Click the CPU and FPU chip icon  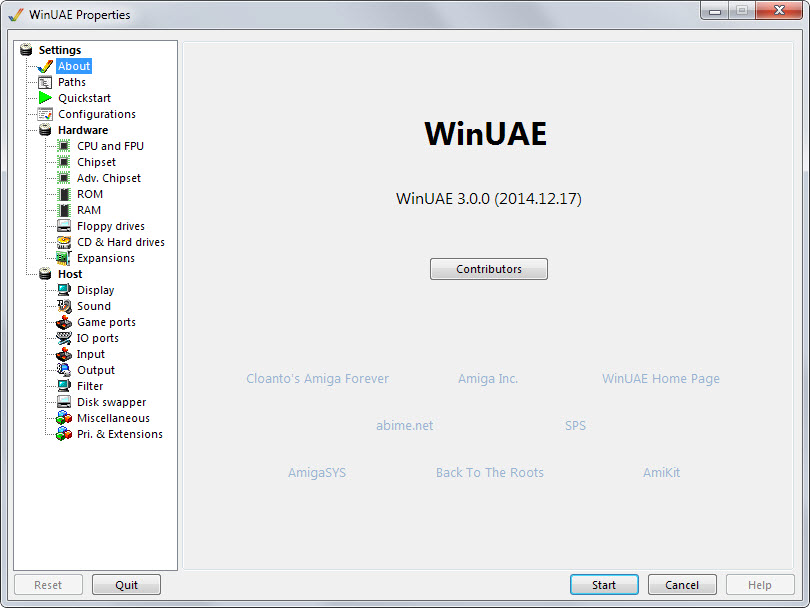pos(64,146)
